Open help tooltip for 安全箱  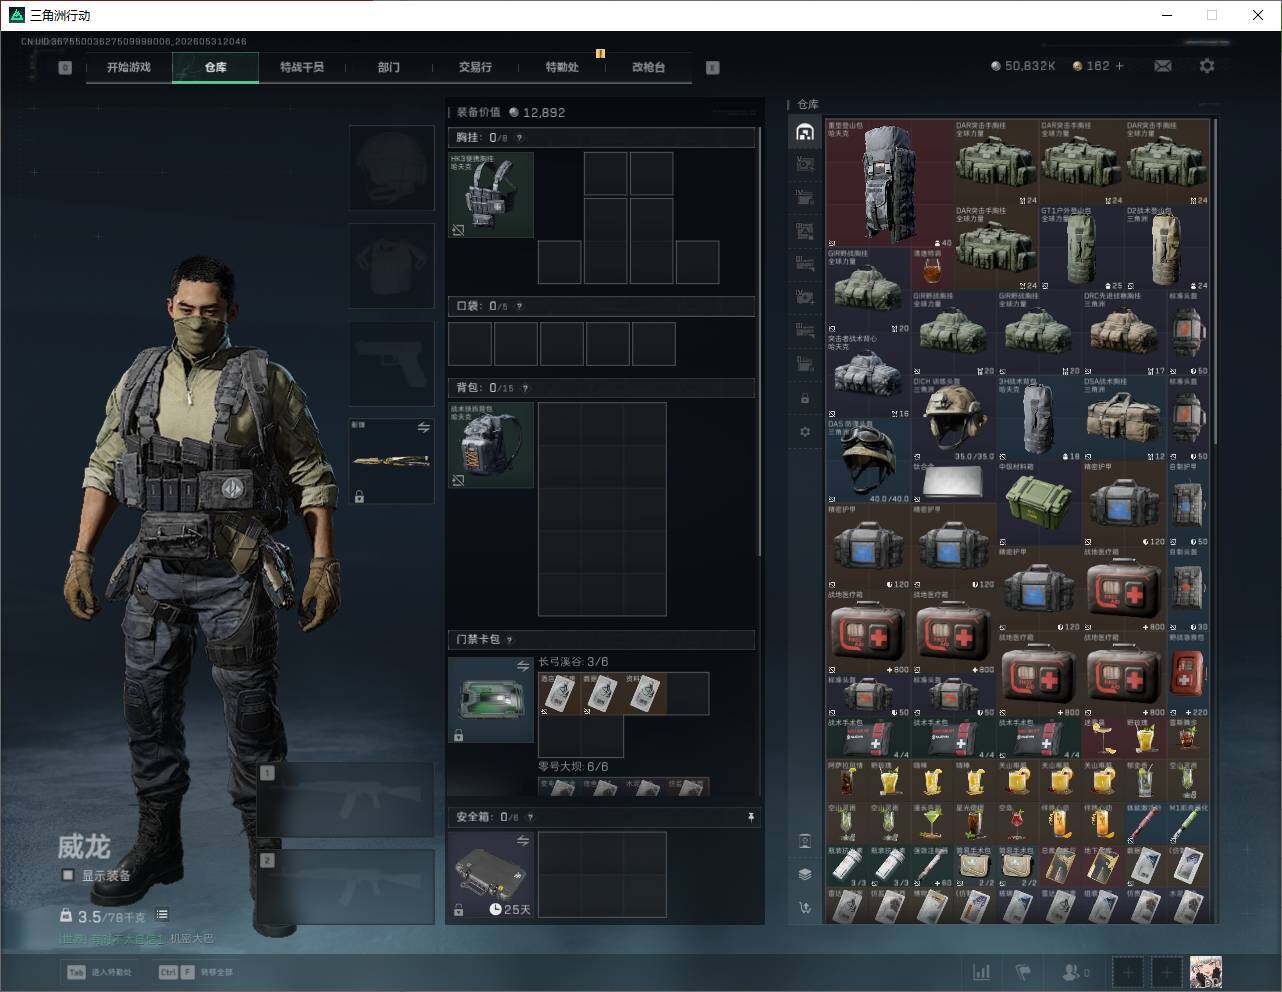tap(530, 817)
